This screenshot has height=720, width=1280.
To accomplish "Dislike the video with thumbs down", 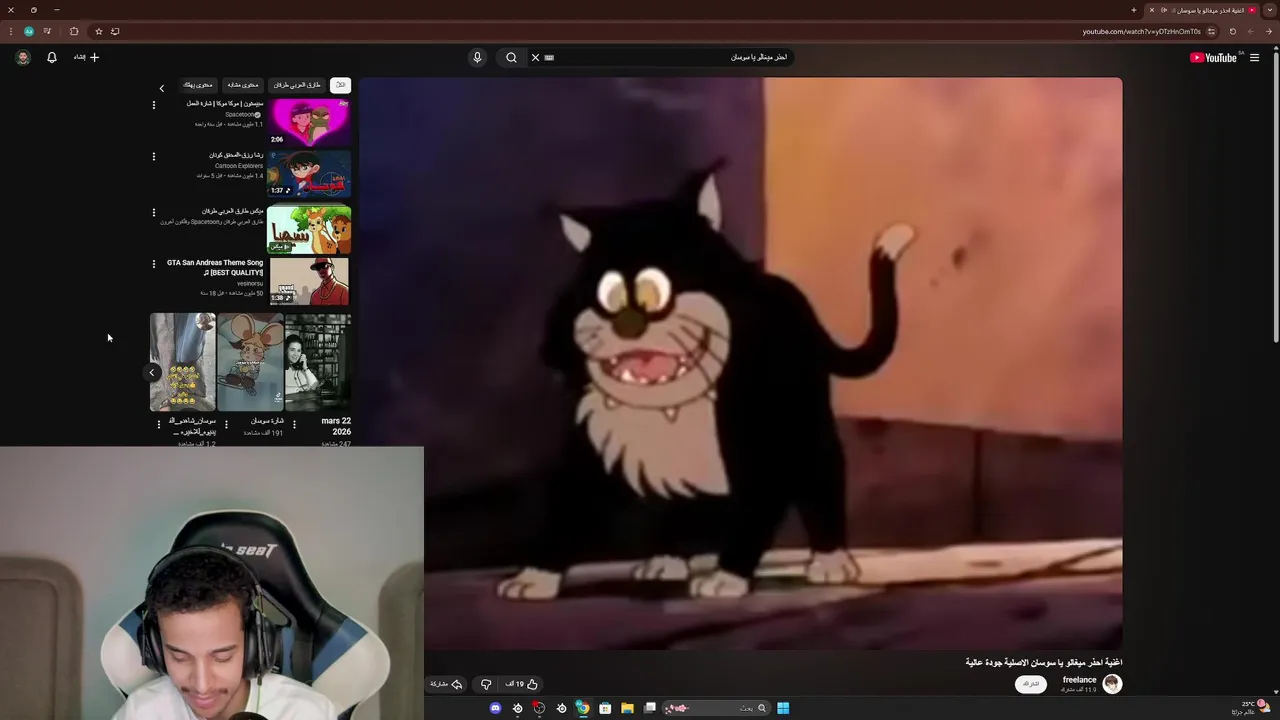I will click(486, 684).
